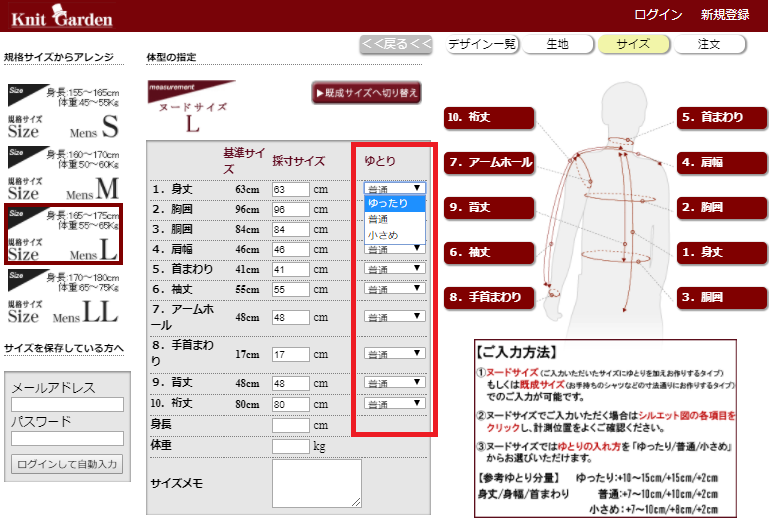Click the 5. 首まわり silhouette label
This screenshot has height=522, width=769.
click(722, 118)
